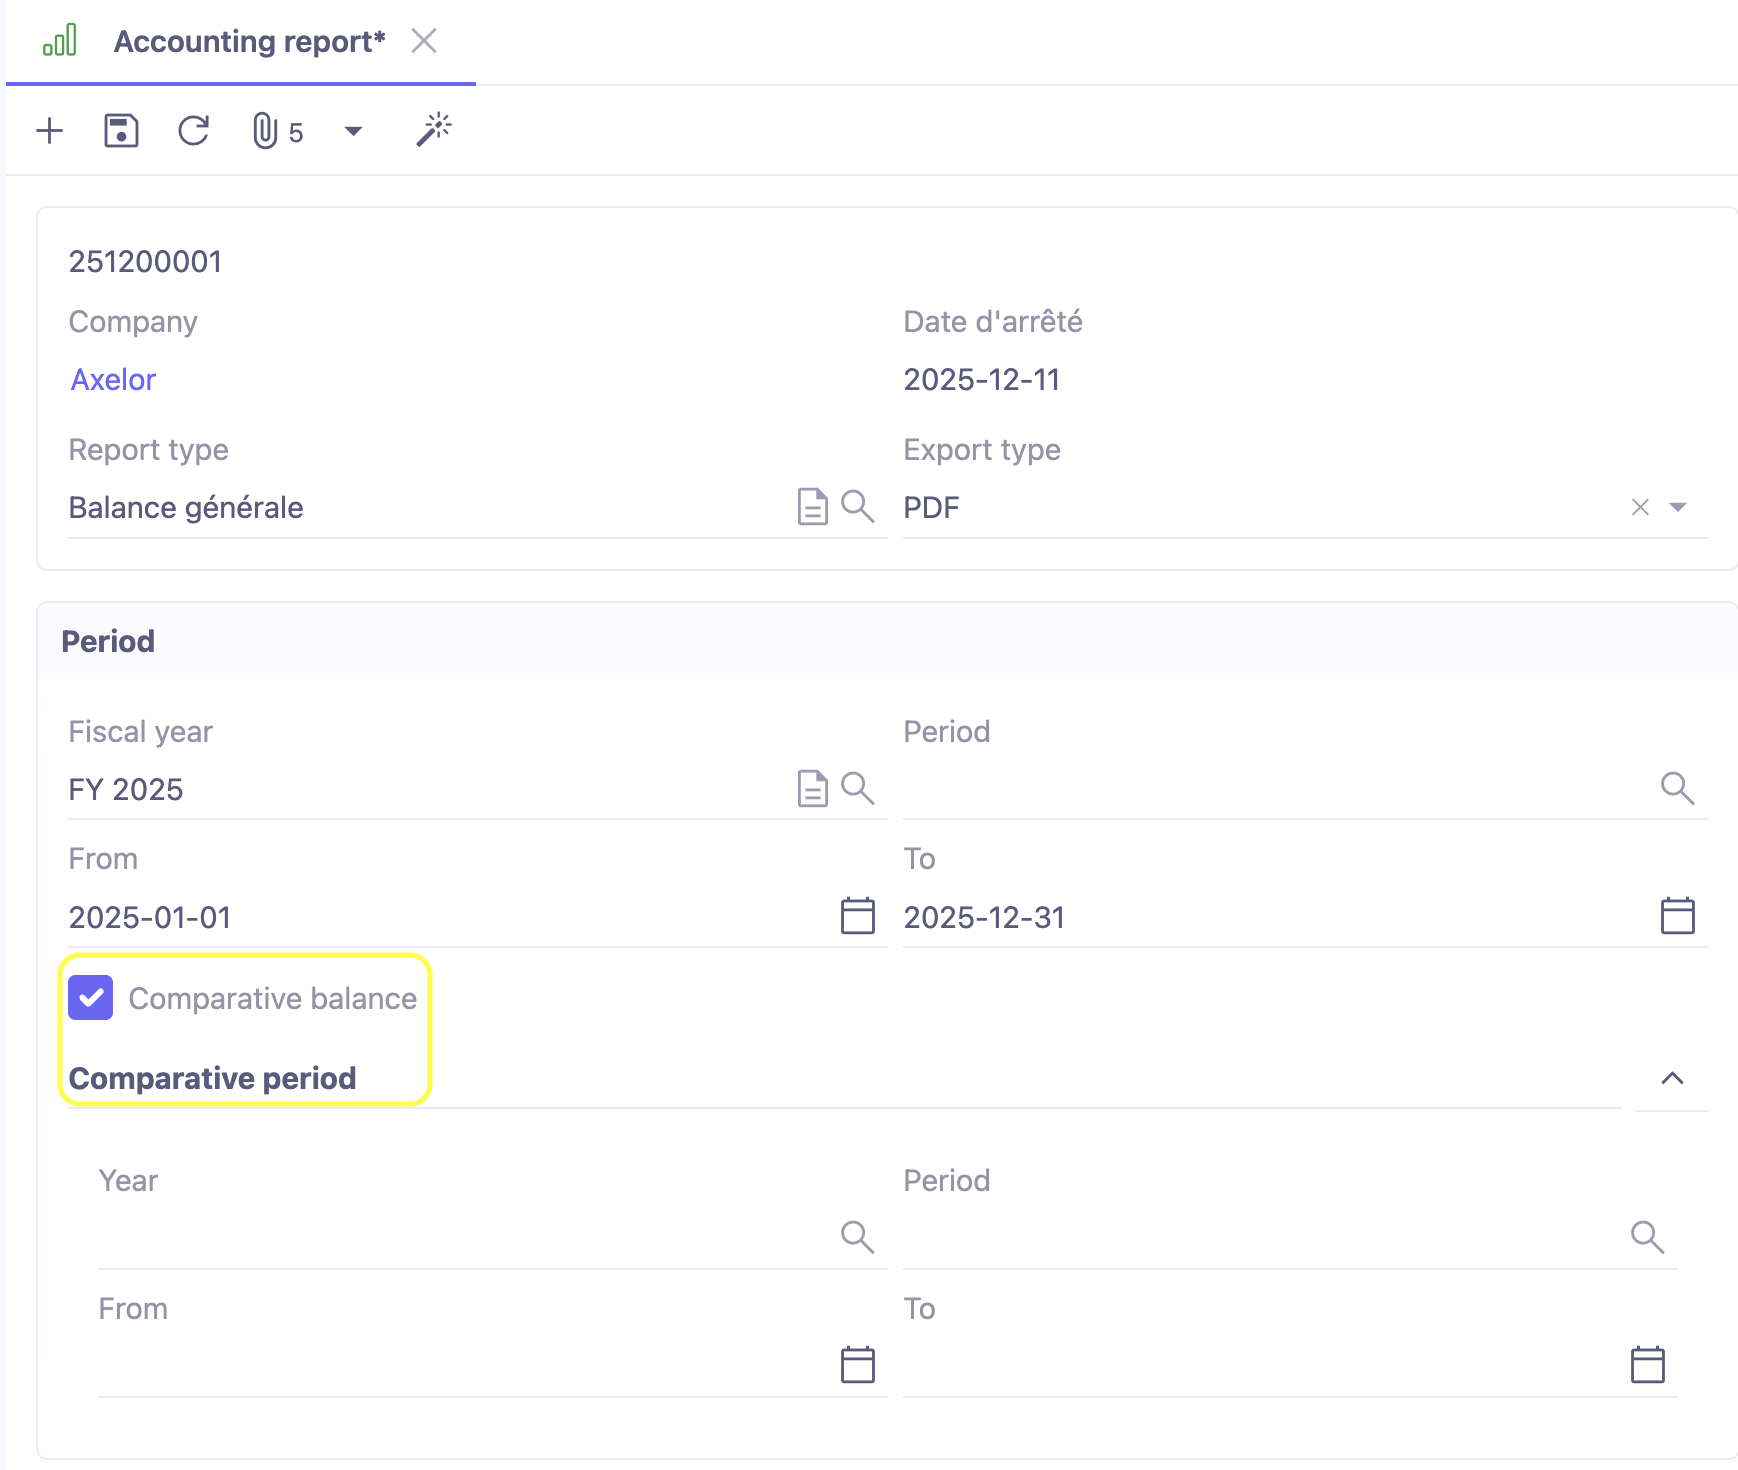Search comparative Period with magnifier icon
Screen dimensions: 1738x1470
[1648, 1238]
